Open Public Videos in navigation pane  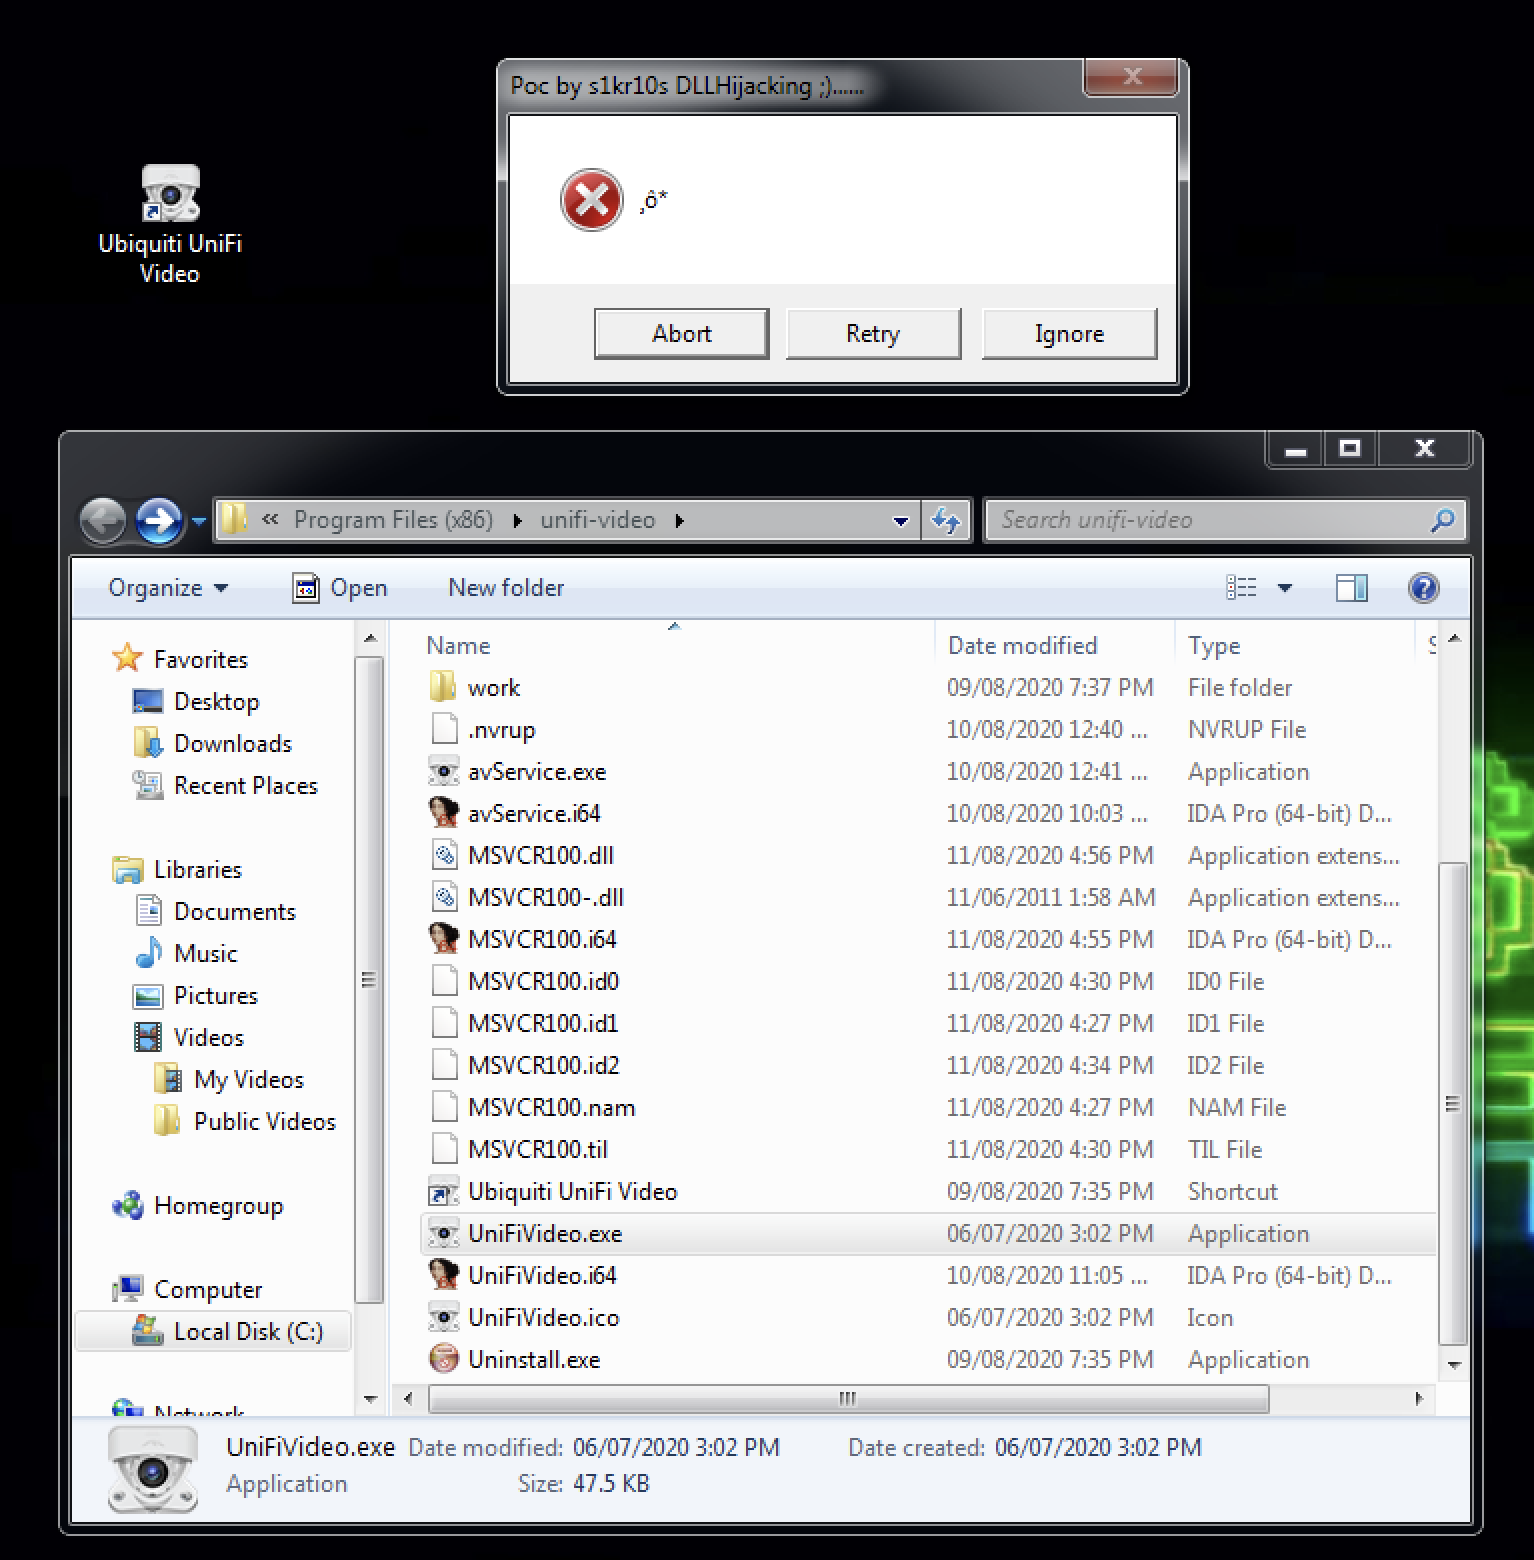coord(245,1121)
